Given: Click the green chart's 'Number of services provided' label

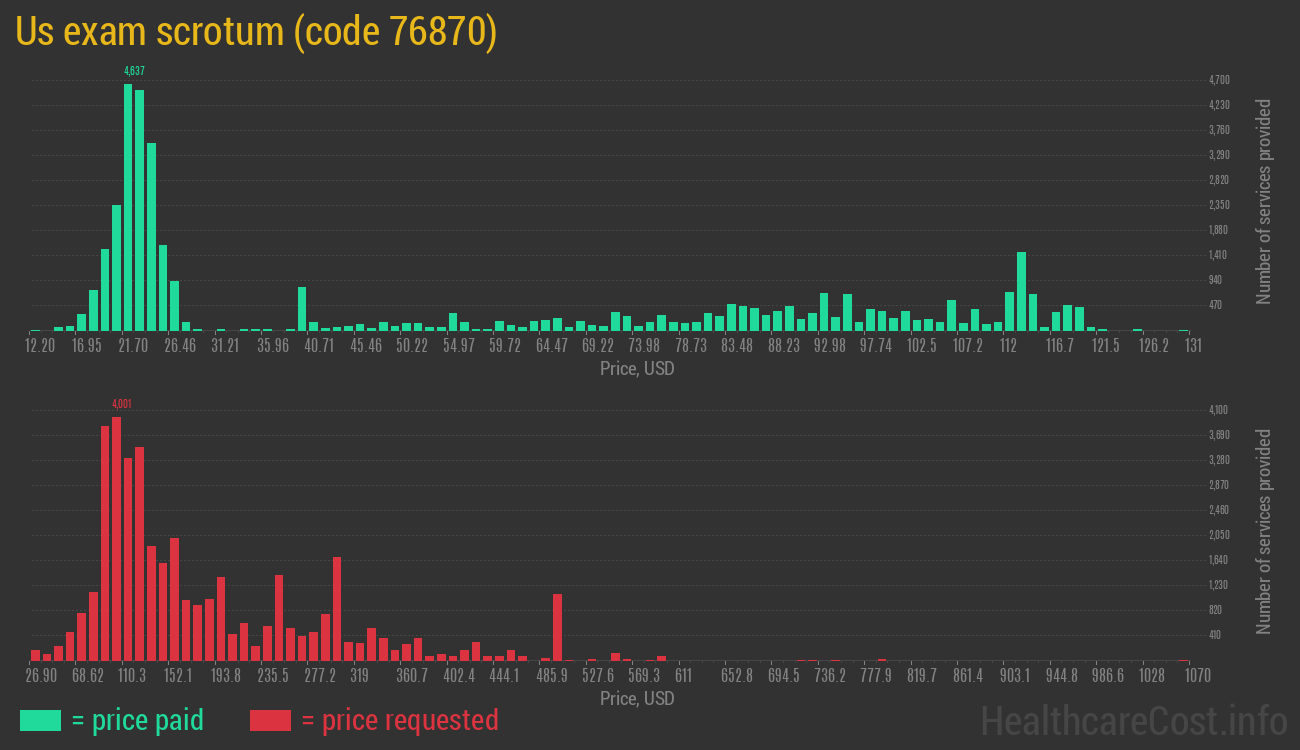Looking at the screenshot, I should pos(1264,201).
